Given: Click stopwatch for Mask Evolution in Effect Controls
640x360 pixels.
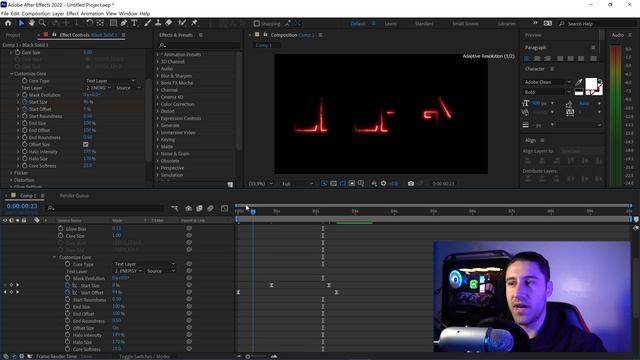Looking at the screenshot, I should 24,95.
